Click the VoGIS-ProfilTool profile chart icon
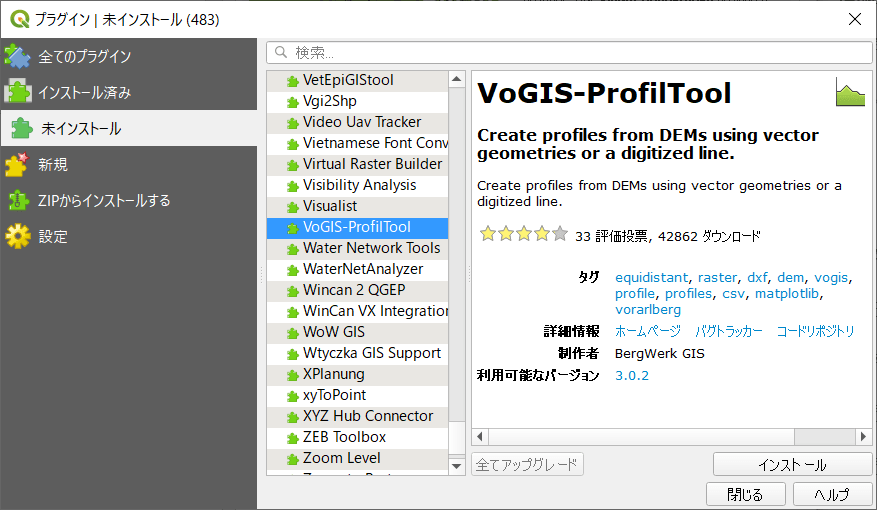Screen dimensions: 877x510 (850, 92)
